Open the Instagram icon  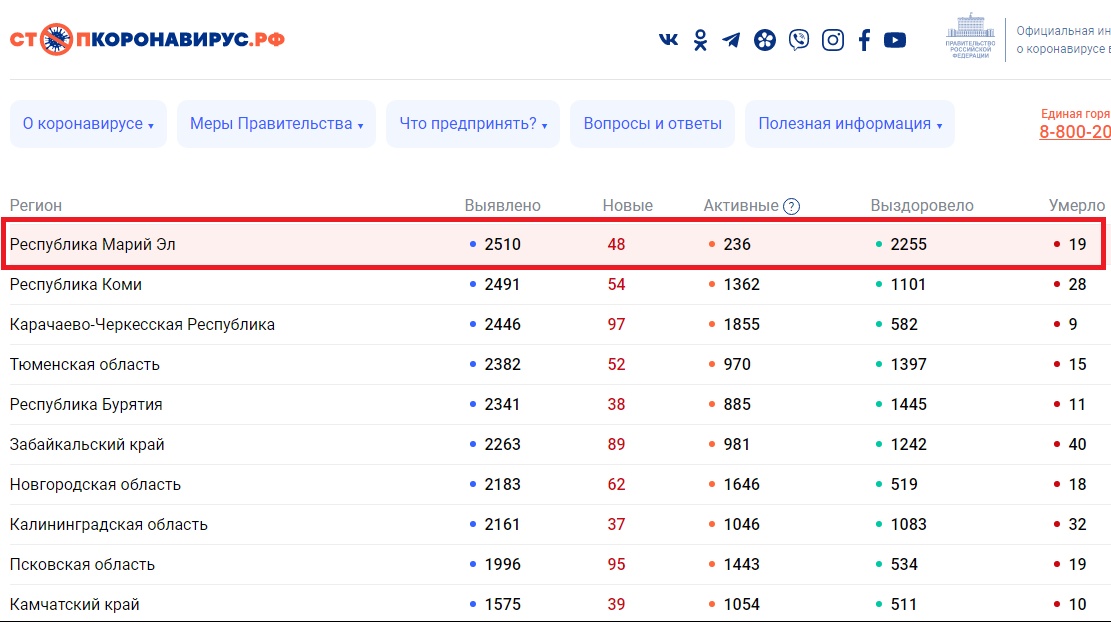(x=832, y=40)
